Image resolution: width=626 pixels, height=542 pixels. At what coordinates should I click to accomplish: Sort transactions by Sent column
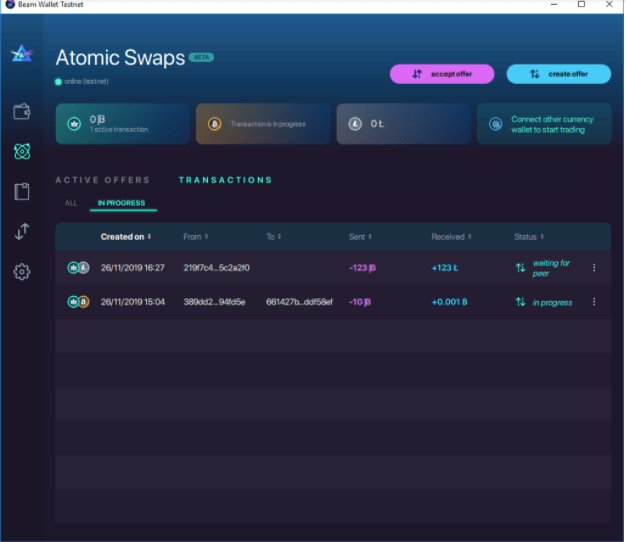(360, 237)
